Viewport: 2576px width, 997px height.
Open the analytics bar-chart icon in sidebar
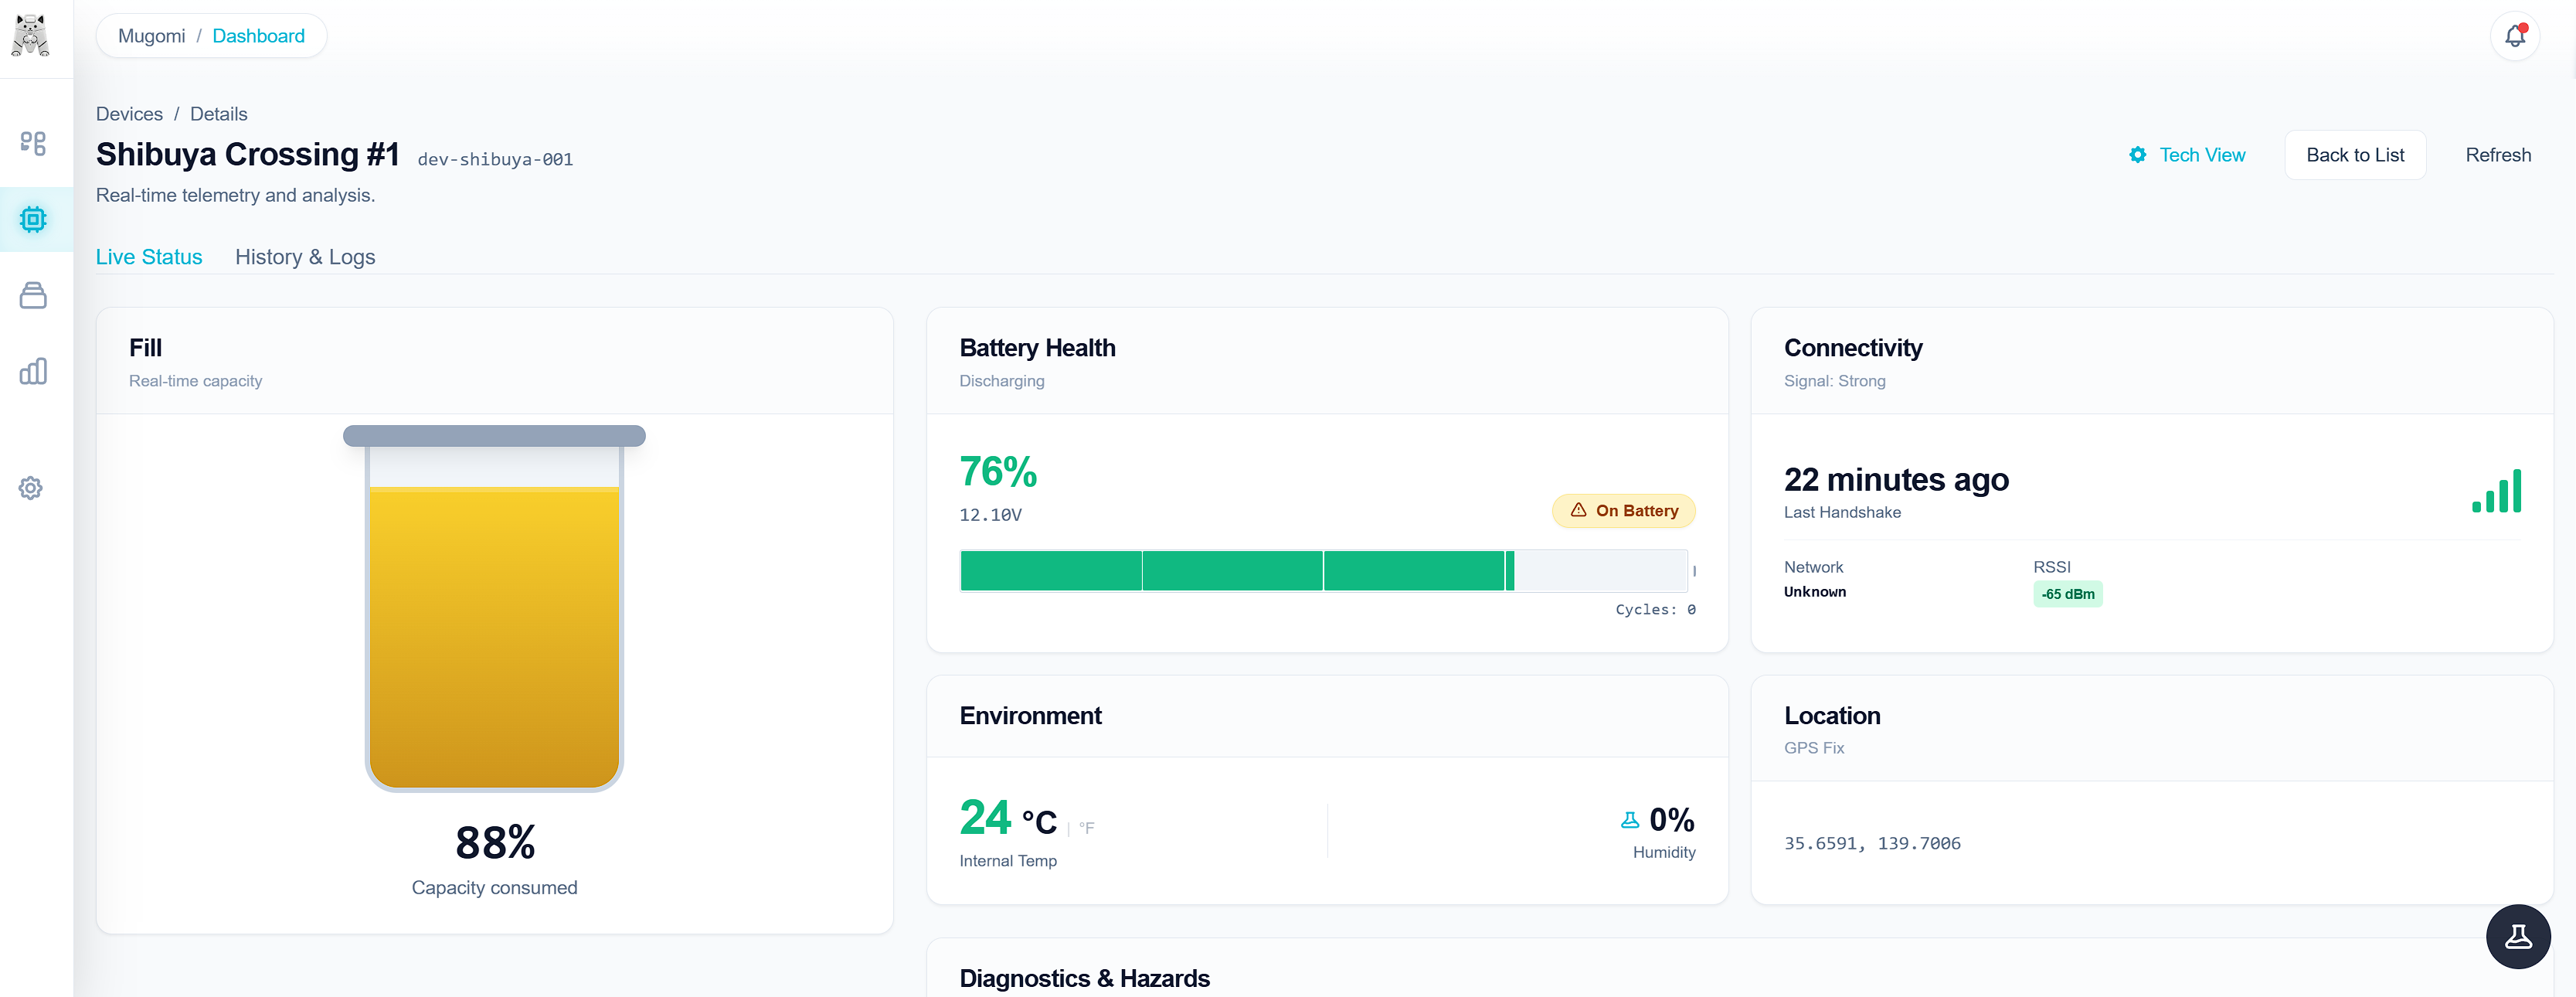(33, 371)
